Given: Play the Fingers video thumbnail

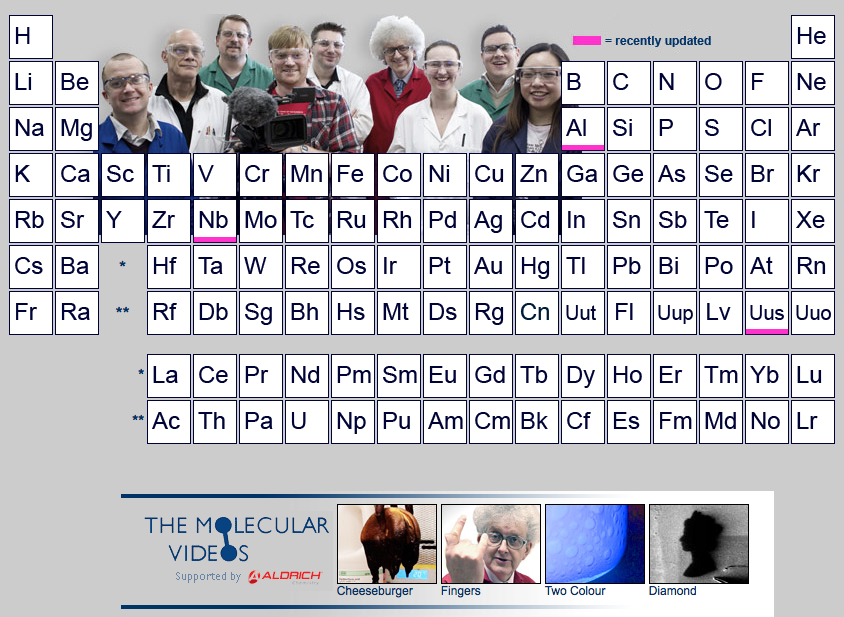Looking at the screenshot, I should coord(491,544).
